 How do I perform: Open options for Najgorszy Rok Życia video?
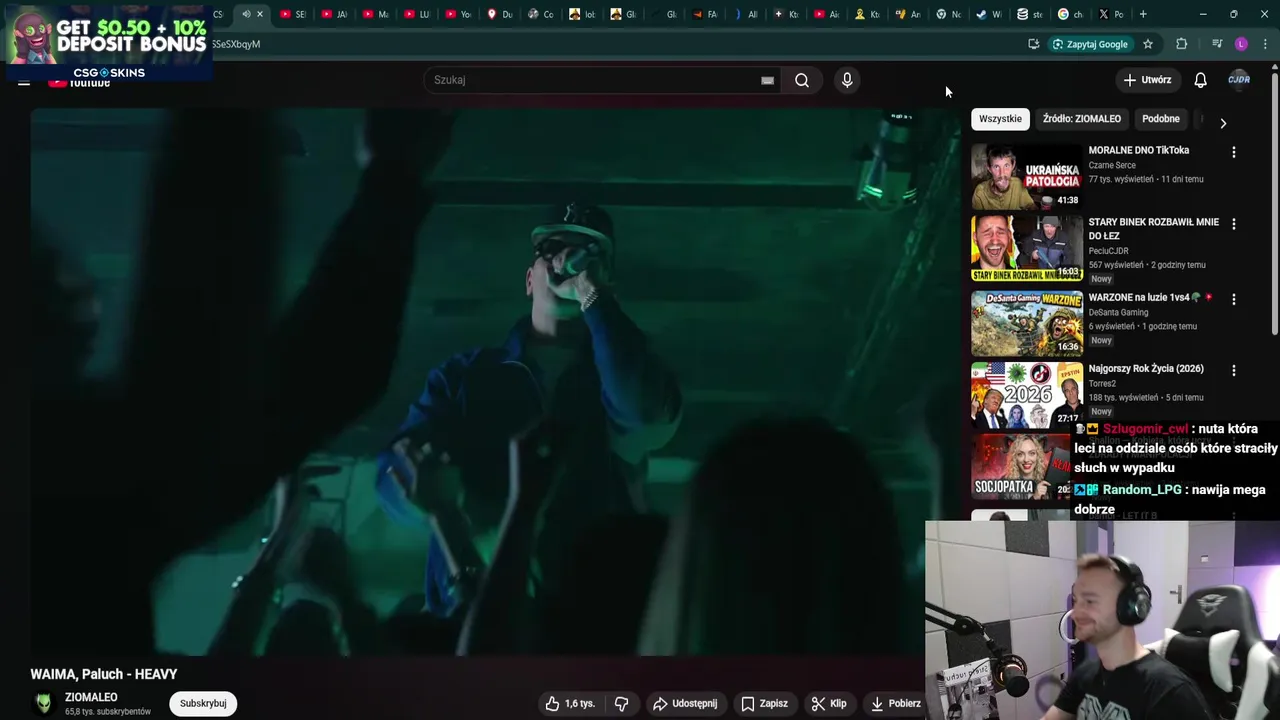pos(1233,370)
